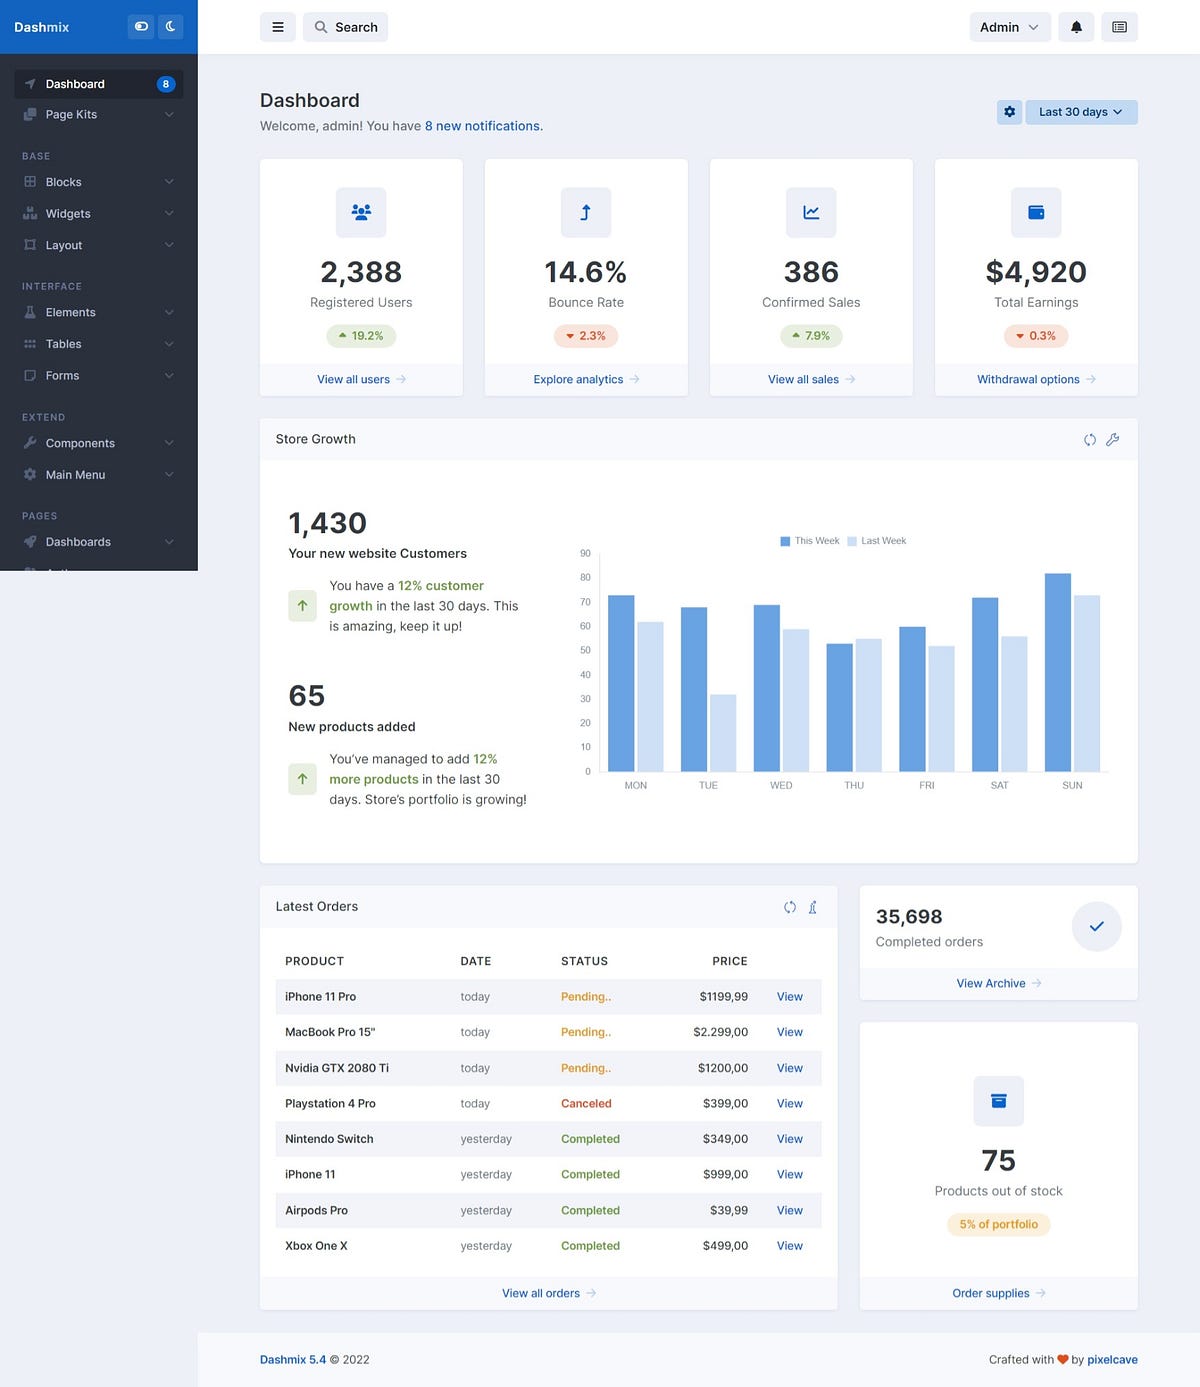Open the side overlay panel icon top right

tap(1119, 27)
